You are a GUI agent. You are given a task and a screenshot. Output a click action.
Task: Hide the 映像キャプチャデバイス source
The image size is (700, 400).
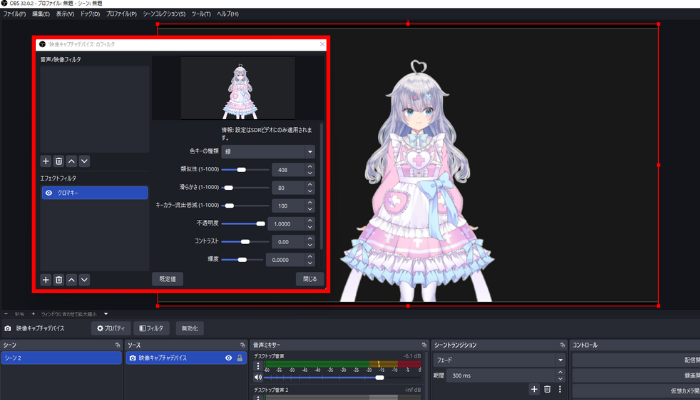point(229,358)
